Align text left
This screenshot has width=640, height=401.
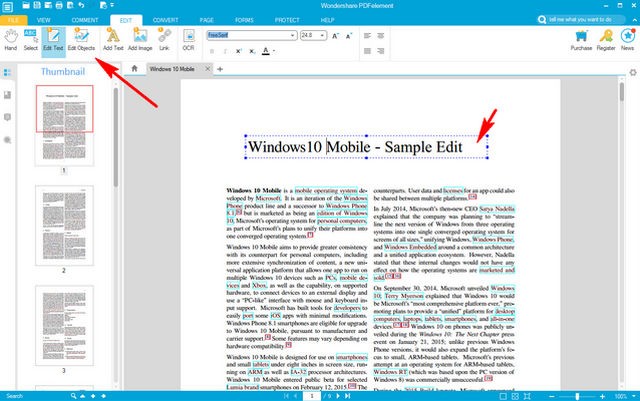click(x=367, y=36)
